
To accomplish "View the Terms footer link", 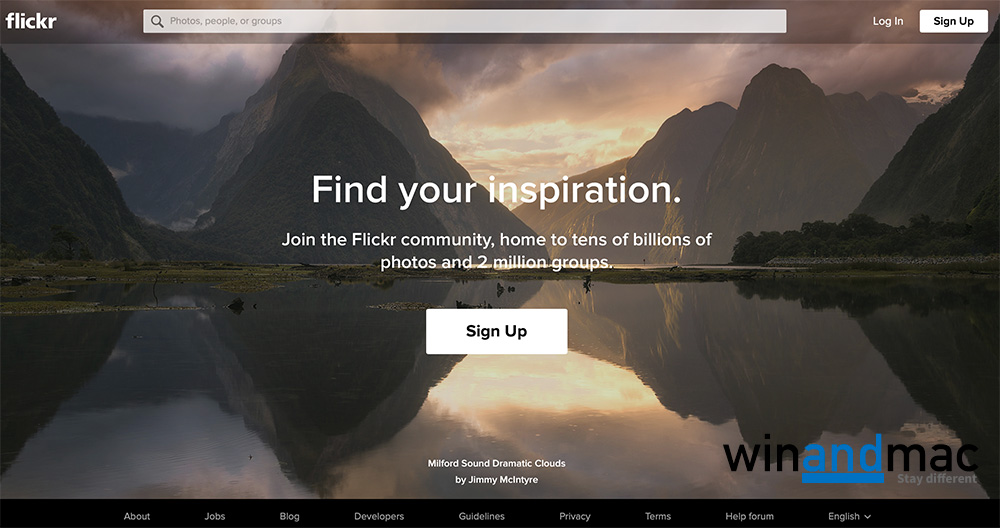I will click(x=658, y=517).
